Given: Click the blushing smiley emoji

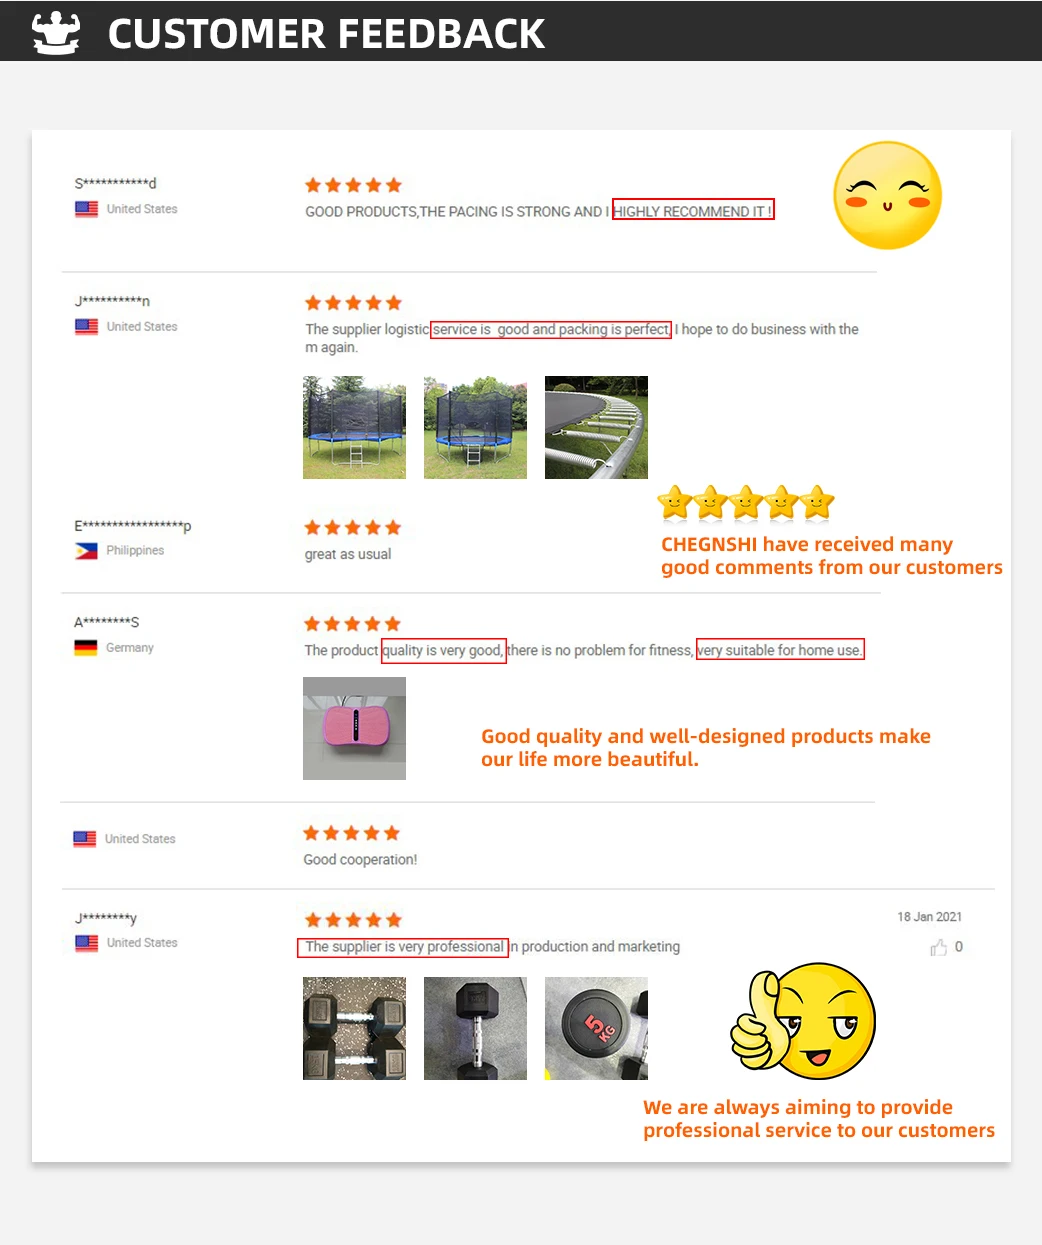Looking at the screenshot, I should tap(888, 196).
